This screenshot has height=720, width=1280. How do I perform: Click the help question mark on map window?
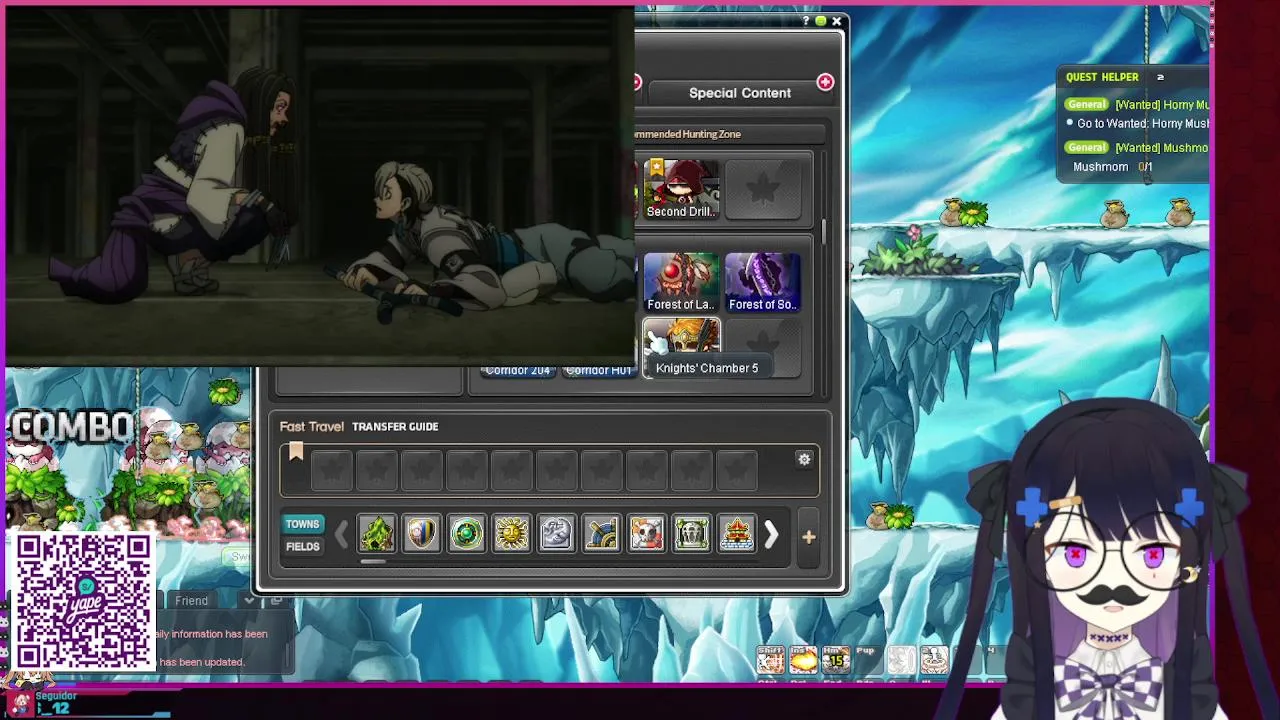click(805, 21)
